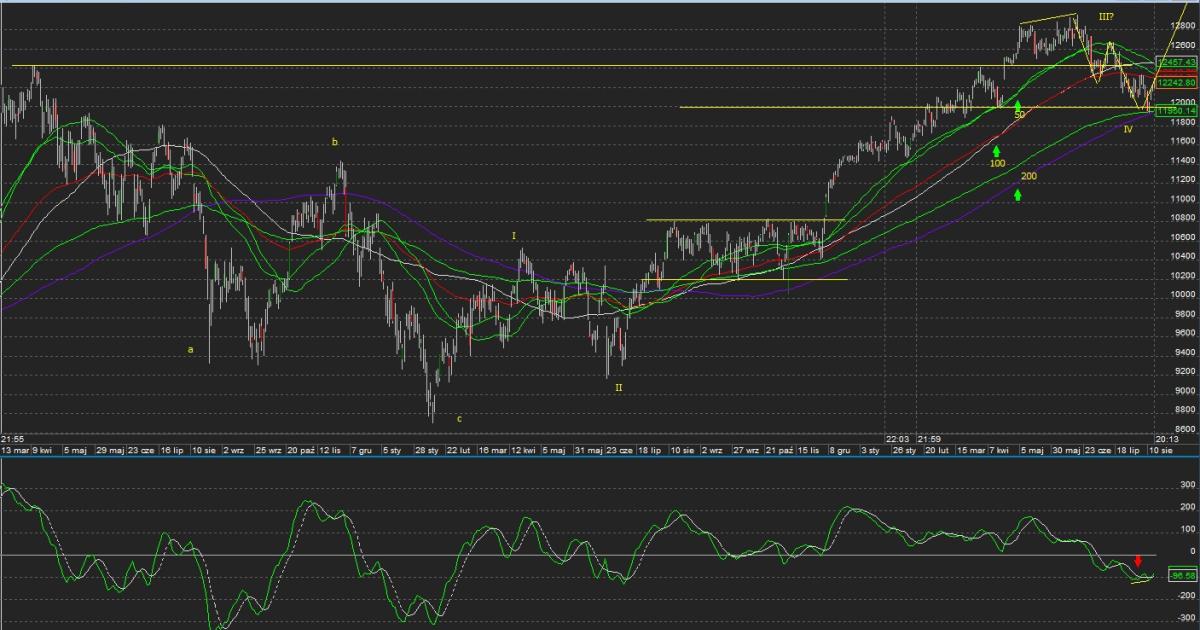This screenshot has height=630, width=1200.
Task: Click the 'II' wave label near the low
Action: click(x=618, y=386)
